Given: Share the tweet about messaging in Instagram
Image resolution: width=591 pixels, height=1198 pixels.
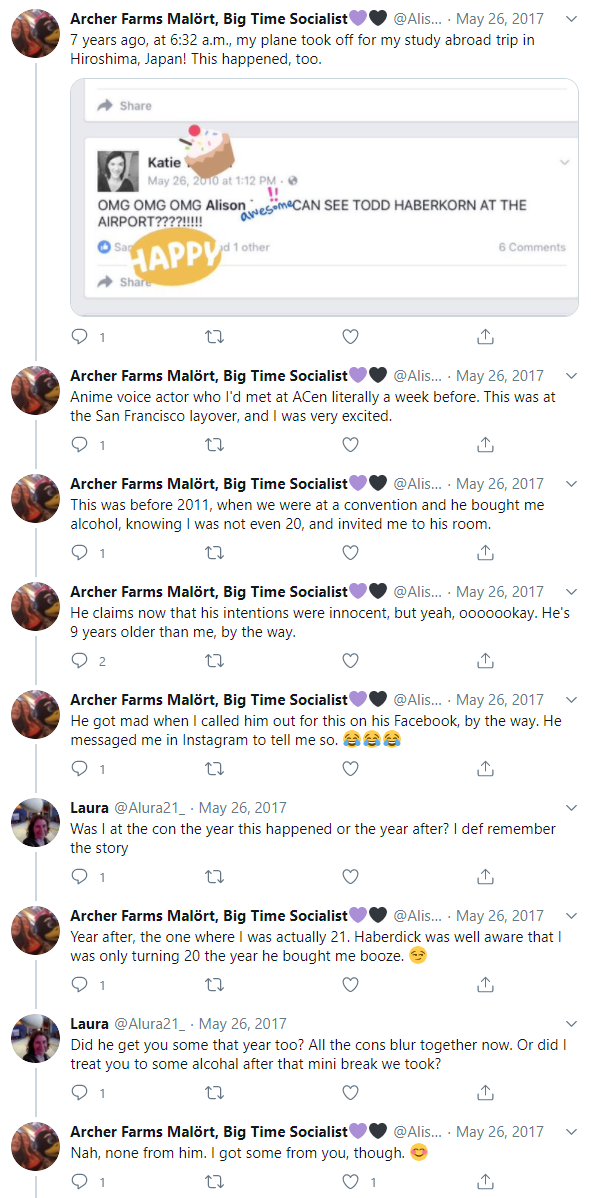Looking at the screenshot, I should point(485,768).
